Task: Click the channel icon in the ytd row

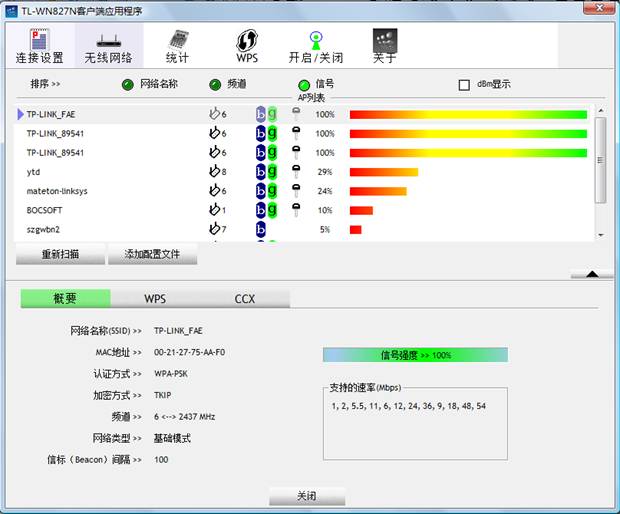Action: 214,172
